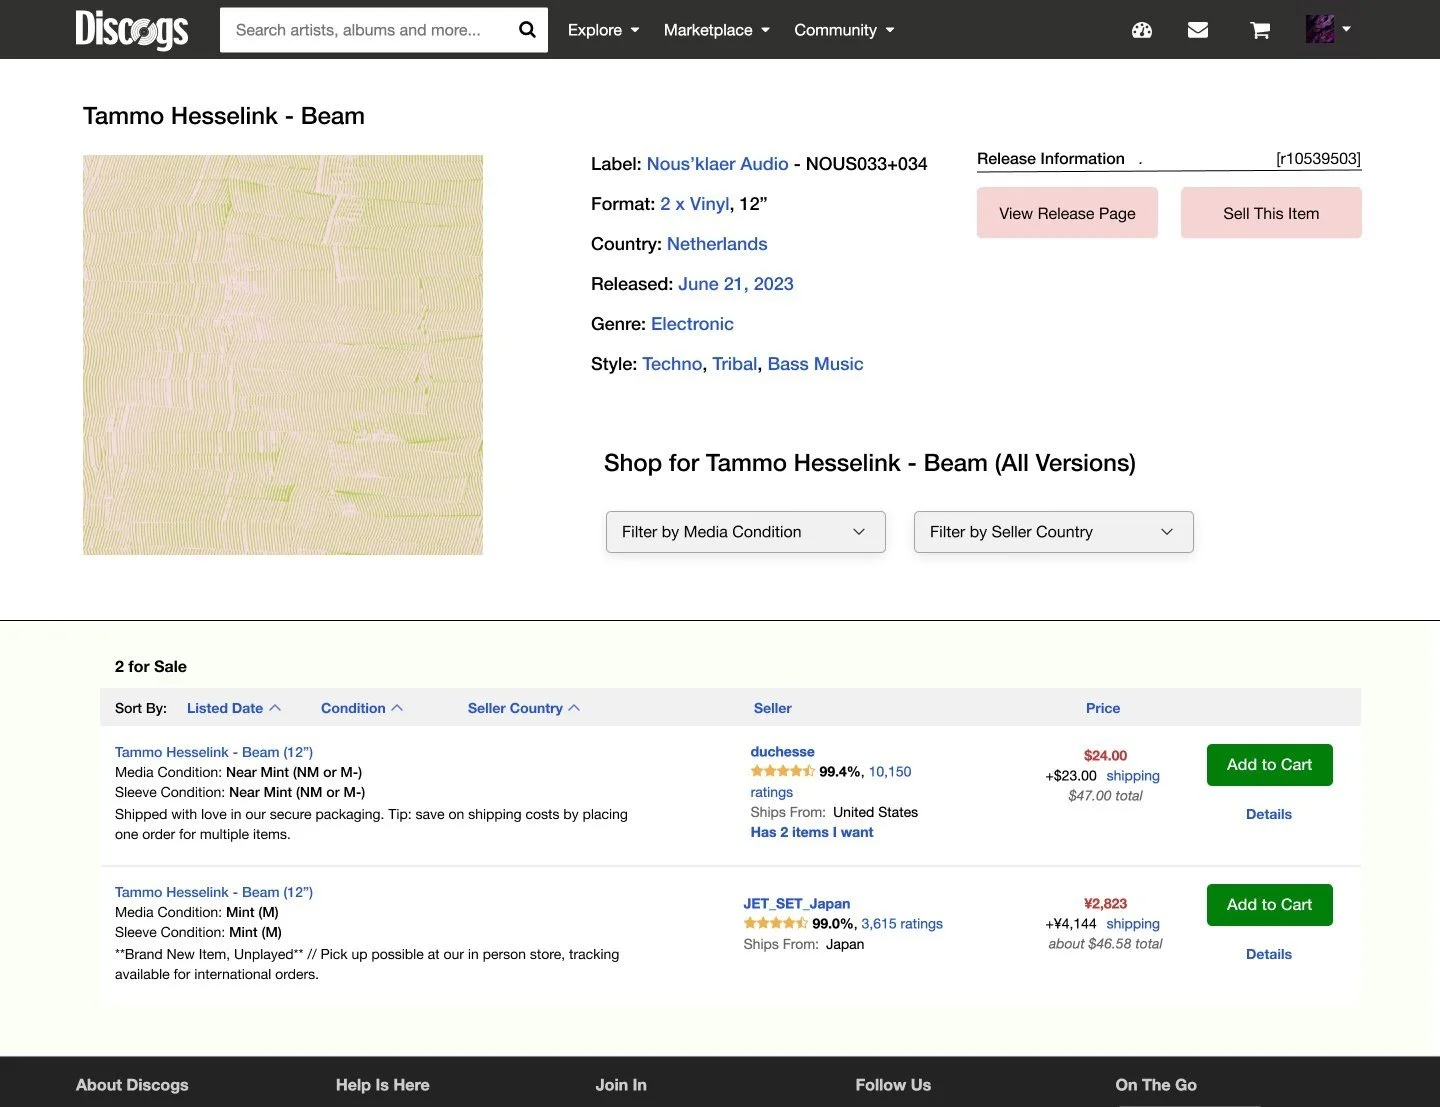1440x1107 pixels.
Task: Click the Electronic genre link
Action: [x=692, y=324]
